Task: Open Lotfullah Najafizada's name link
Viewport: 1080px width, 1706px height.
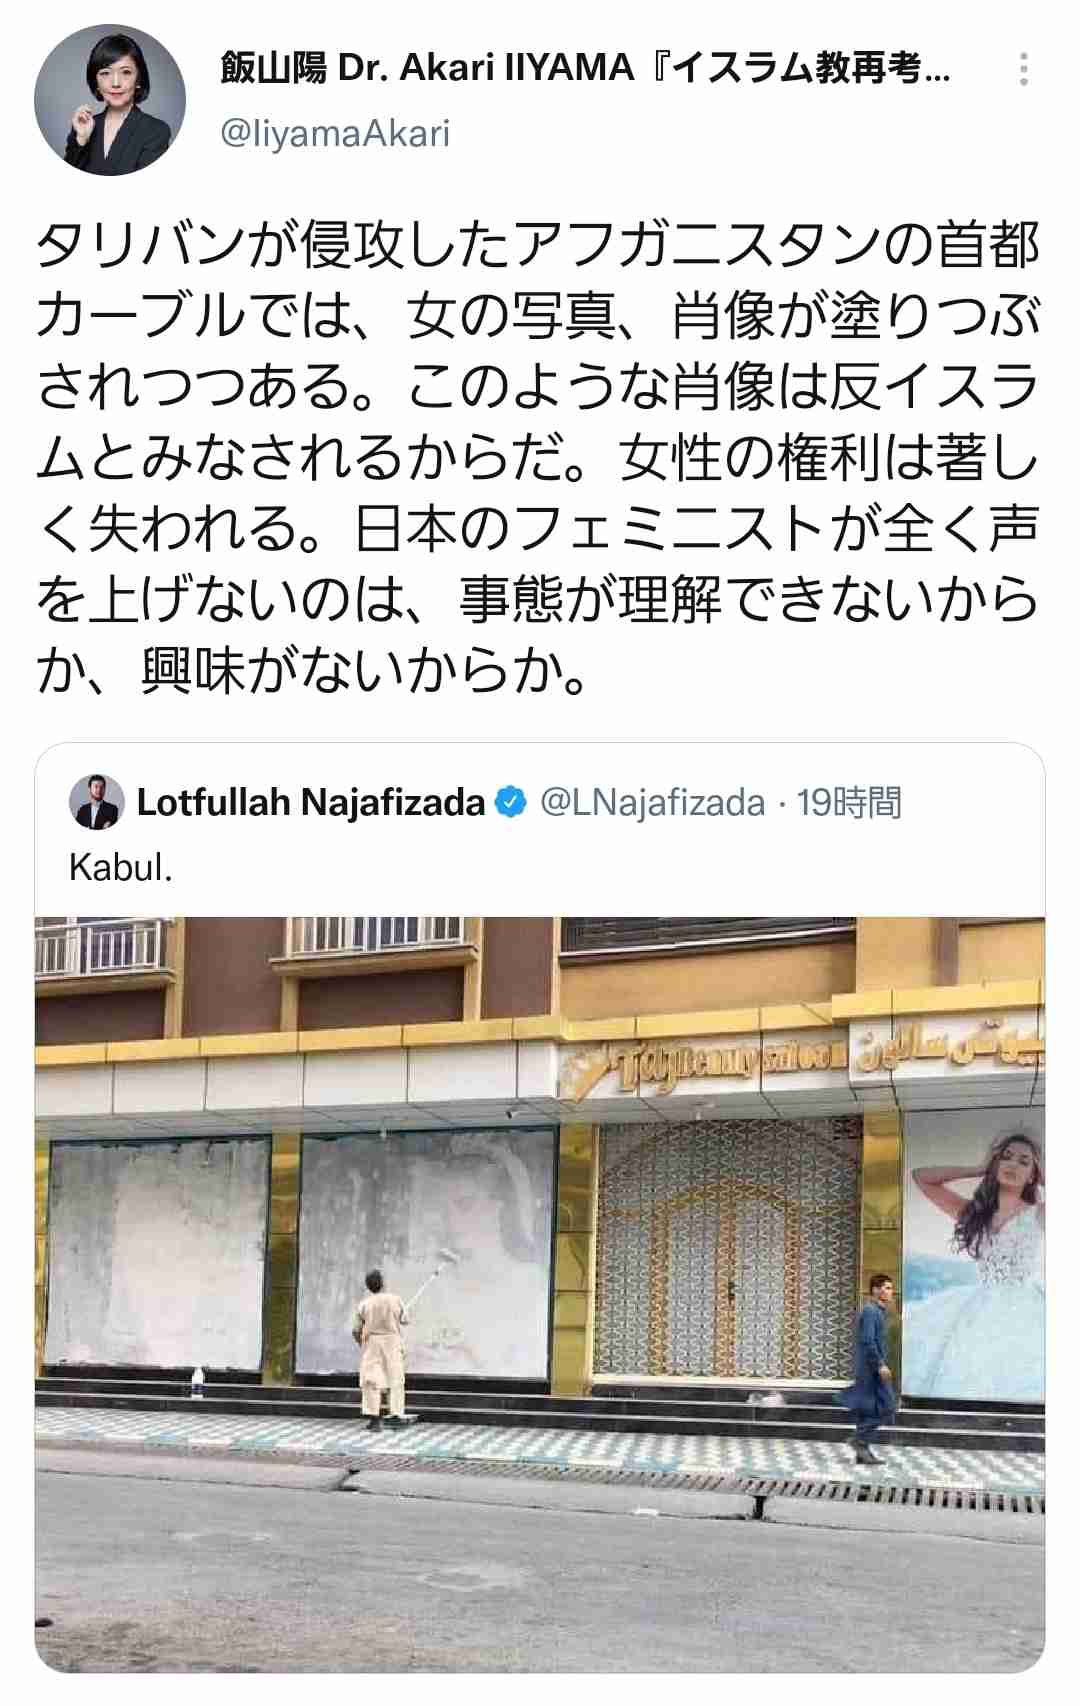Action: [310, 802]
